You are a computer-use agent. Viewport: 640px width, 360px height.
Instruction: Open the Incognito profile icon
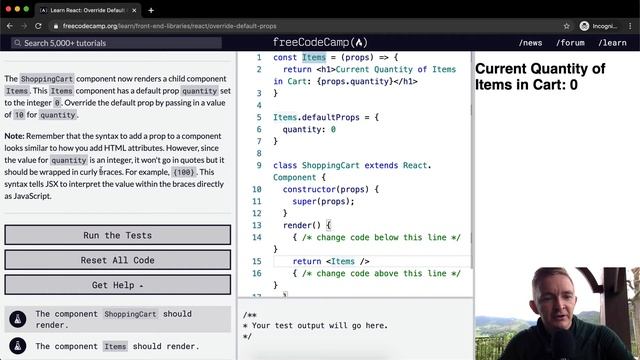tap(584, 26)
